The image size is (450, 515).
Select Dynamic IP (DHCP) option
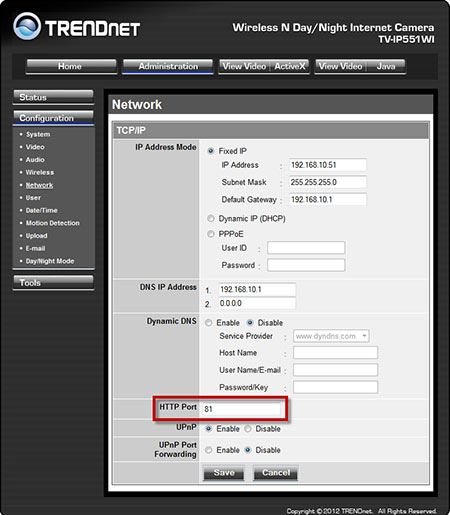[x=211, y=219]
